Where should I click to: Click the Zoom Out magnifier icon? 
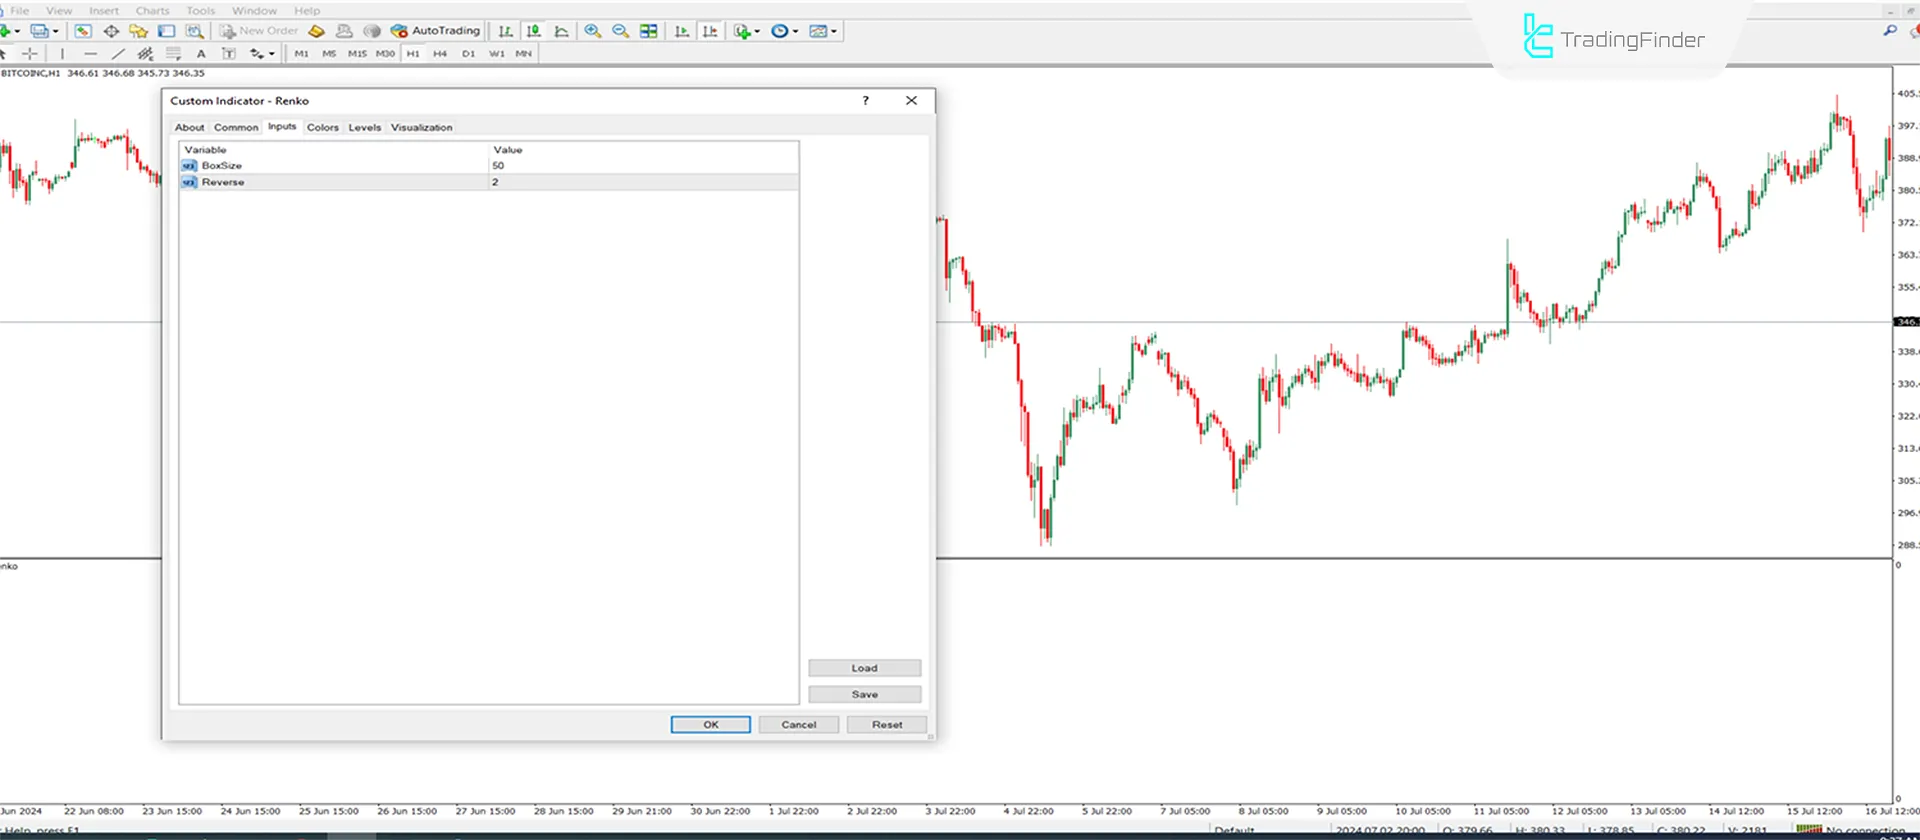[621, 31]
